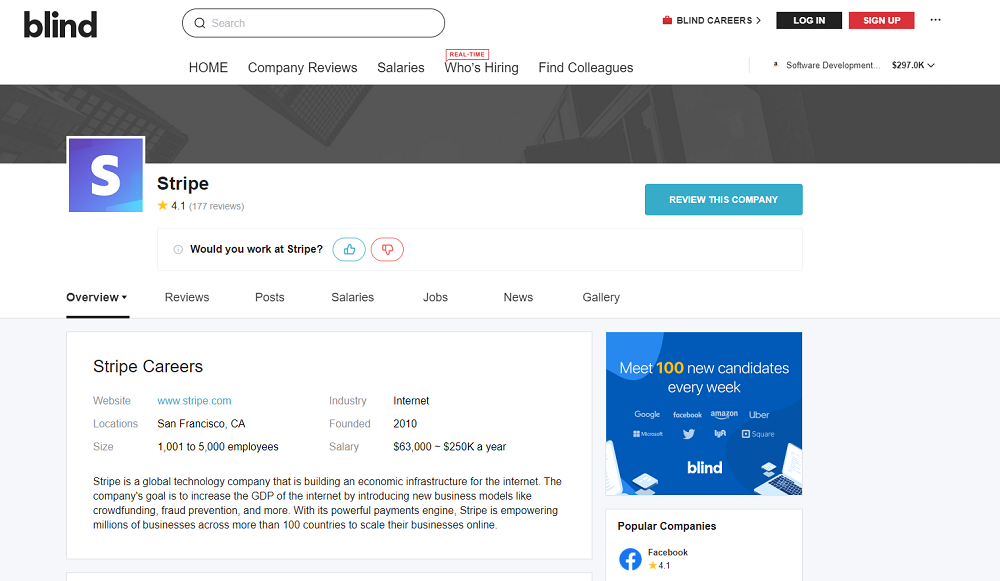The width and height of the screenshot is (1000, 581).
Task: Click the '1,001 to 5,000 employees' text
Action: coord(218,446)
